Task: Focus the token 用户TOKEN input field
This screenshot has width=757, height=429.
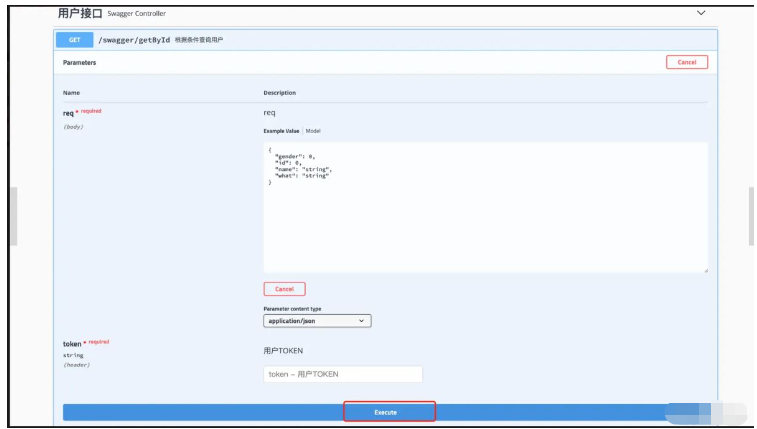Action: pyautogui.click(x=343, y=374)
